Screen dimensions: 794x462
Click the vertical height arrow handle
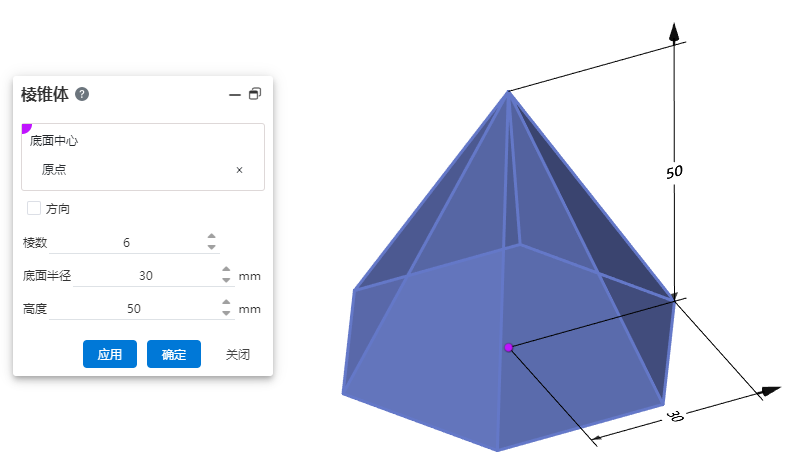point(675,31)
